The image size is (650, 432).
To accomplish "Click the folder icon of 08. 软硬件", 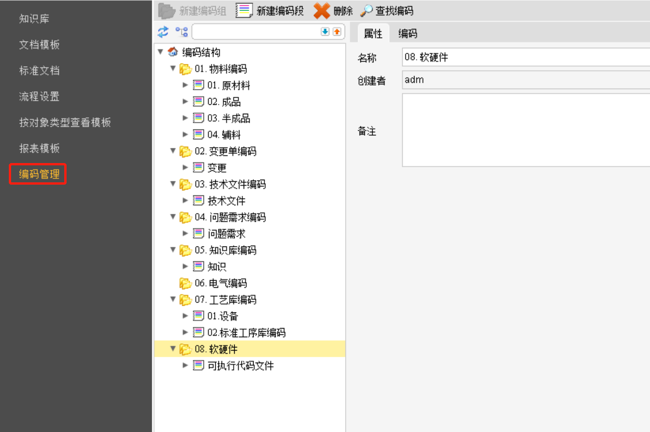I will [x=185, y=349].
